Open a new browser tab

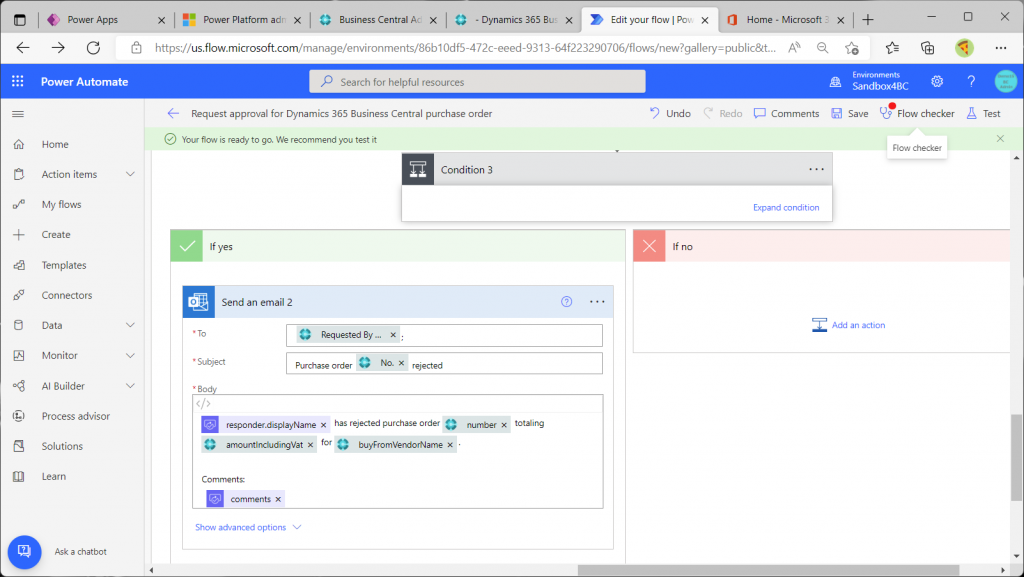point(868,20)
